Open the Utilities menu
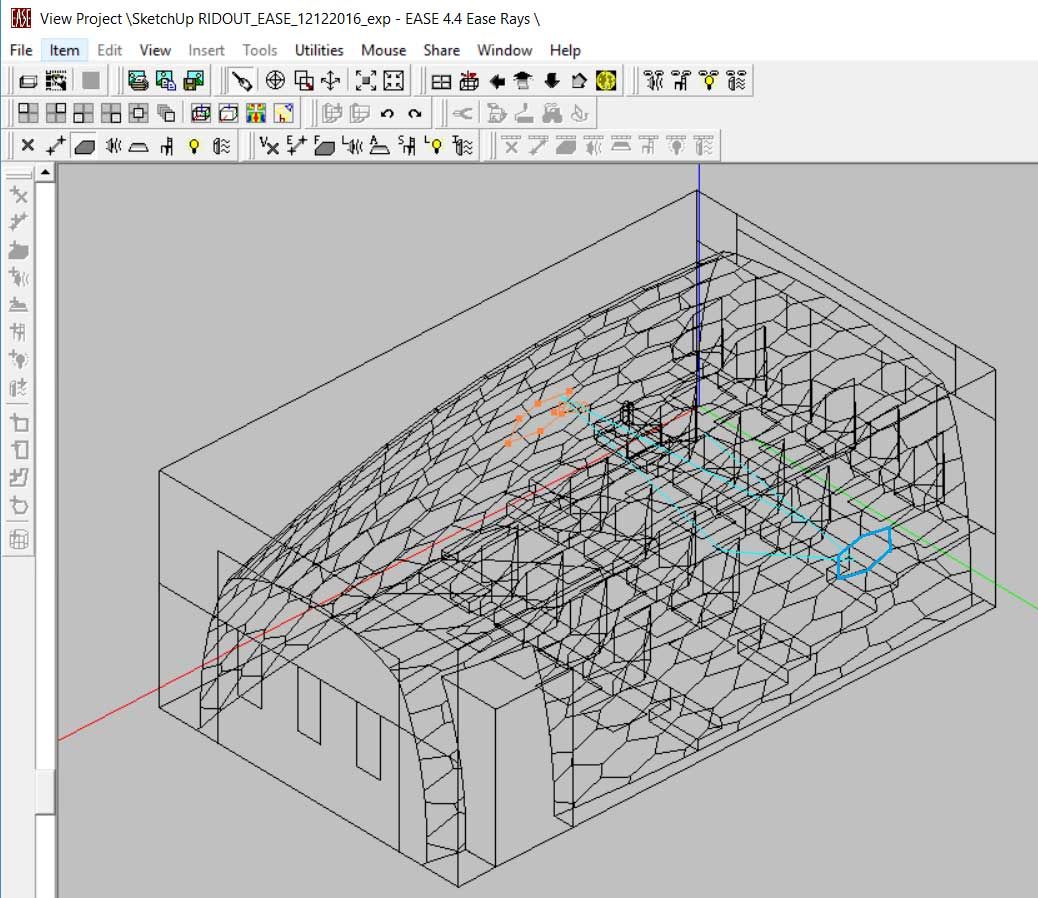 tap(319, 50)
